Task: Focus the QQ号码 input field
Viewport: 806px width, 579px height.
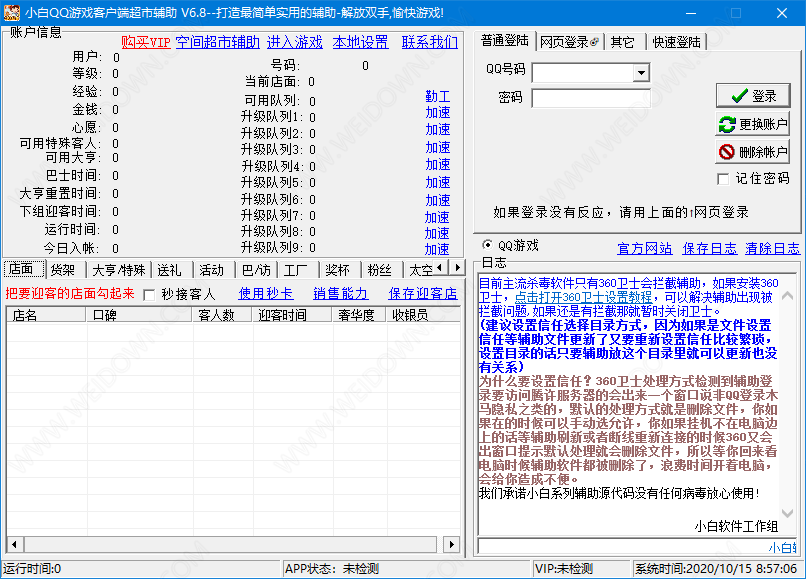Action: (x=583, y=73)
